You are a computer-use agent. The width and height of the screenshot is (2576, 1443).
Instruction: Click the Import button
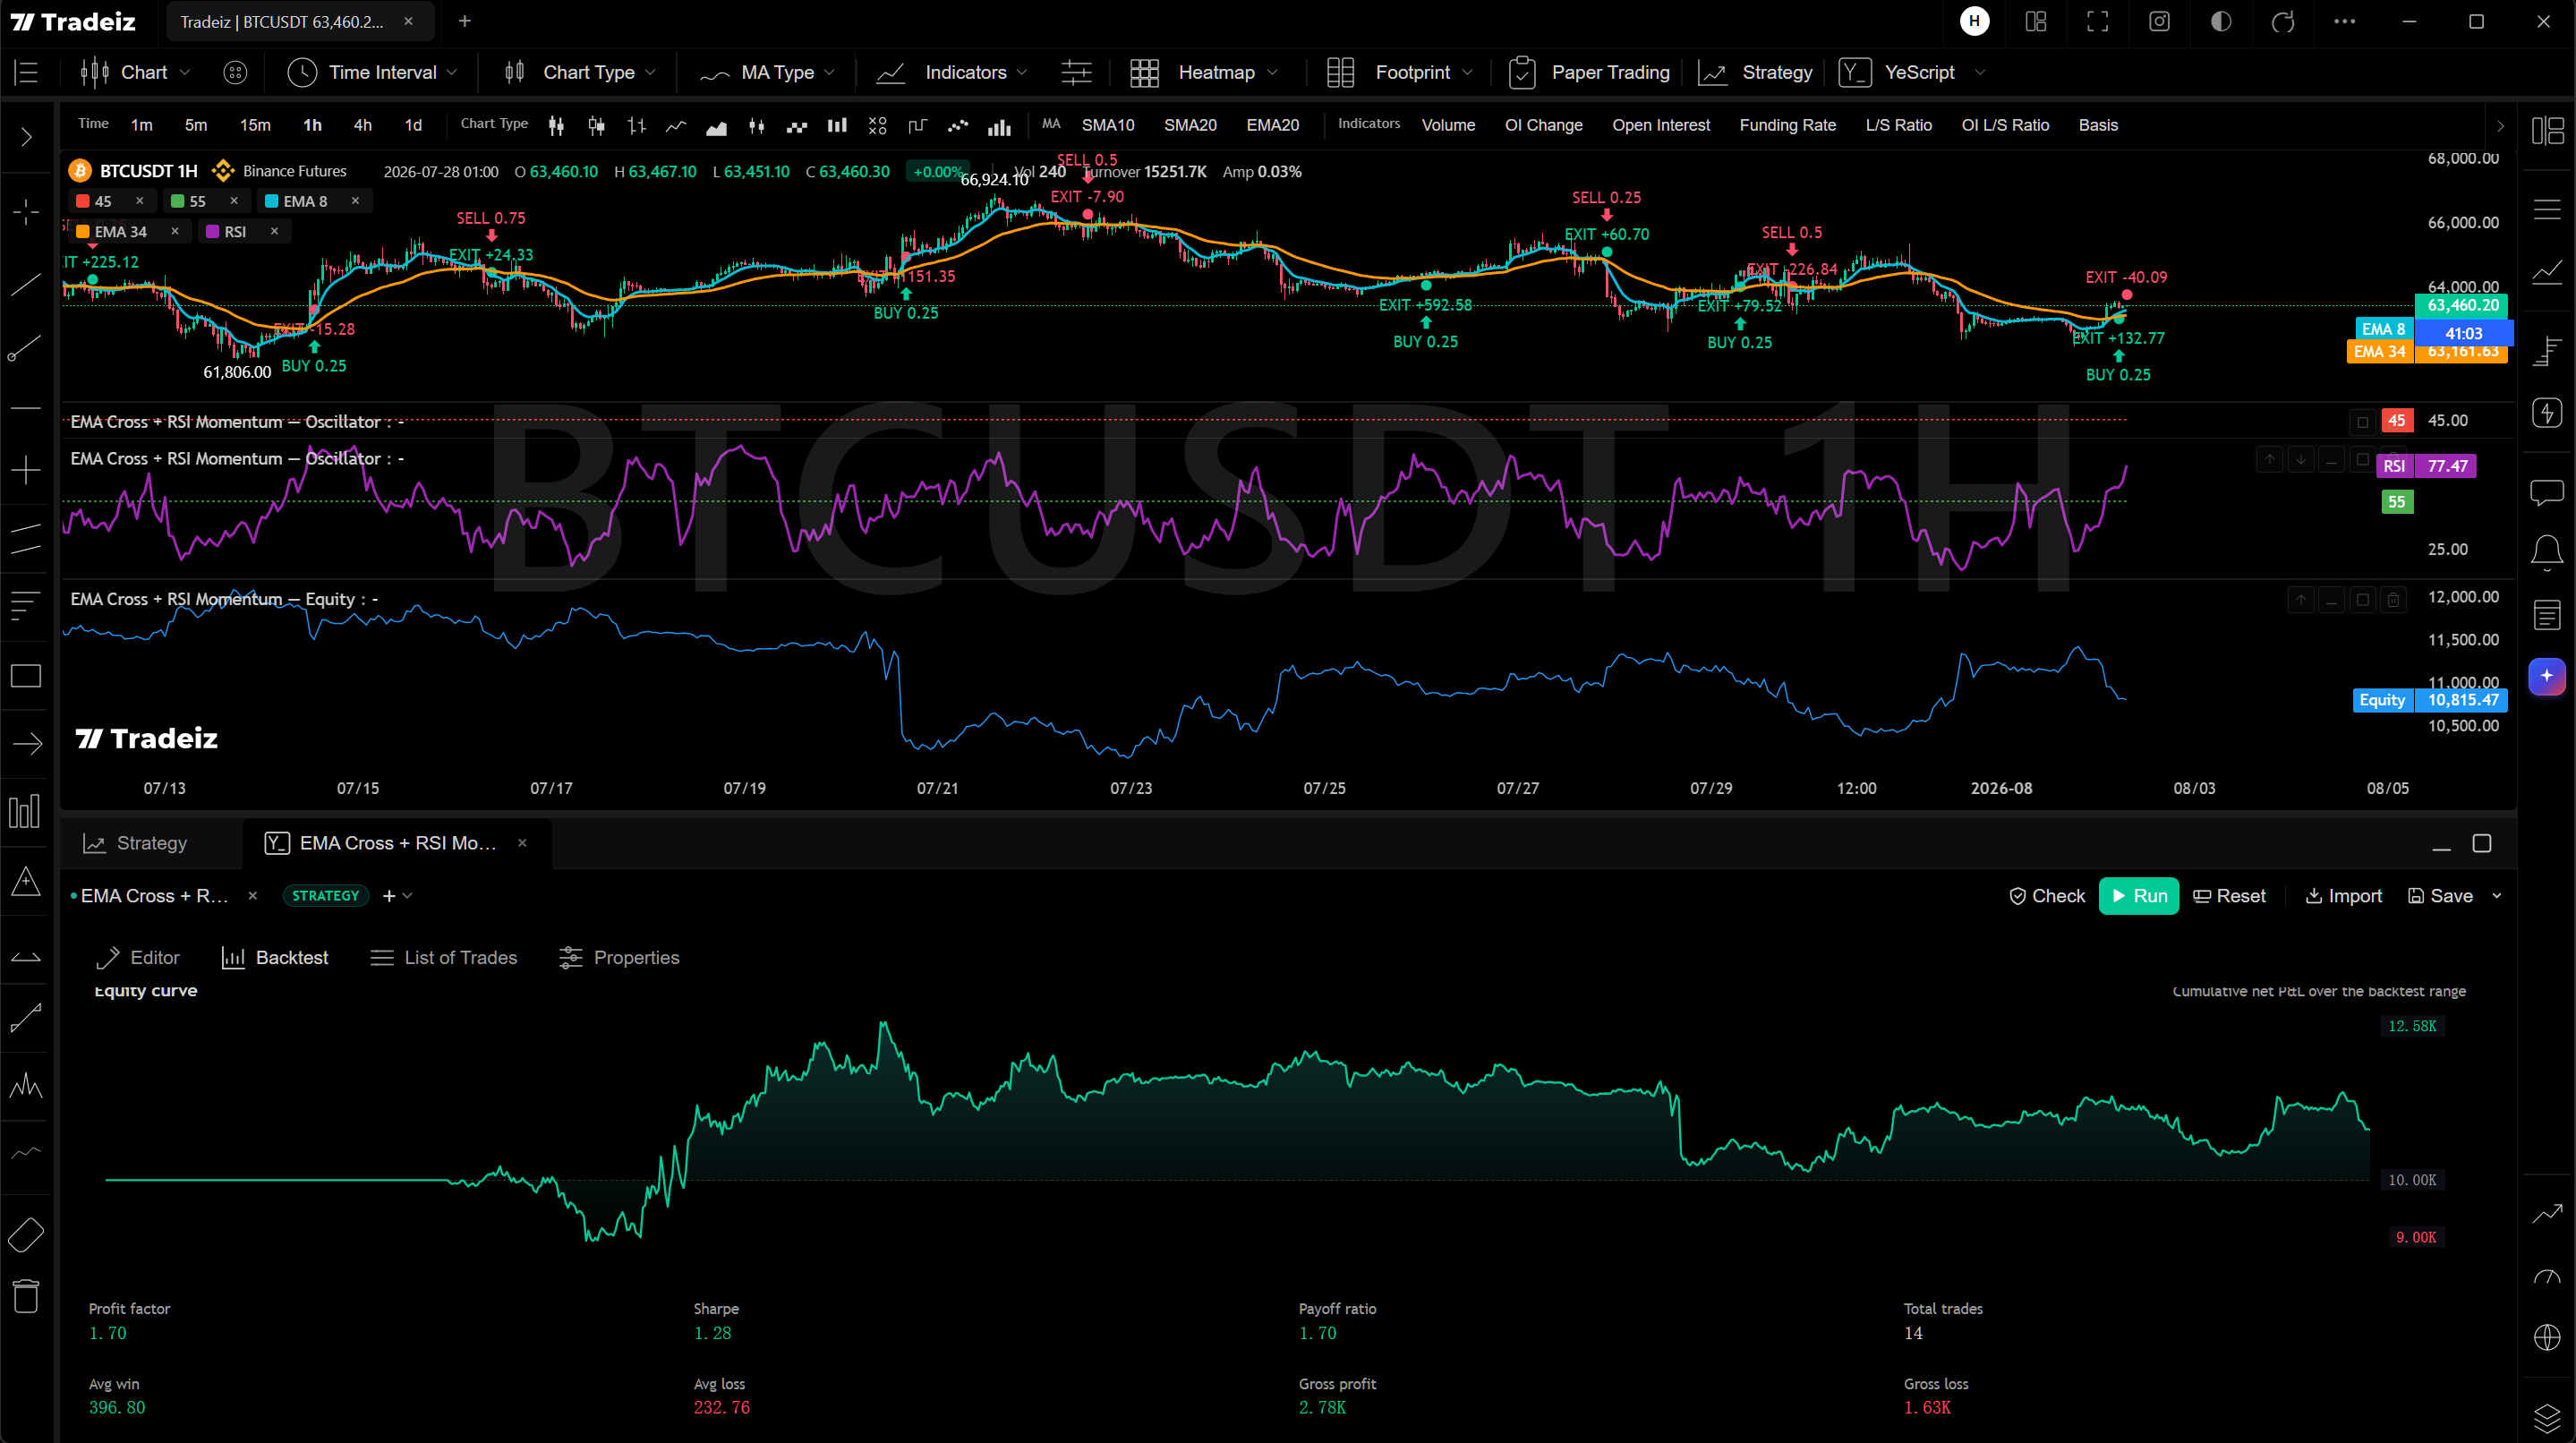(x=2344, y=896)
